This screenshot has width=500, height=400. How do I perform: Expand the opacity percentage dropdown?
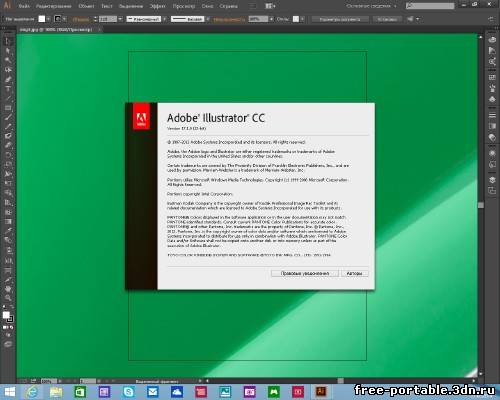tap(271, 19)
